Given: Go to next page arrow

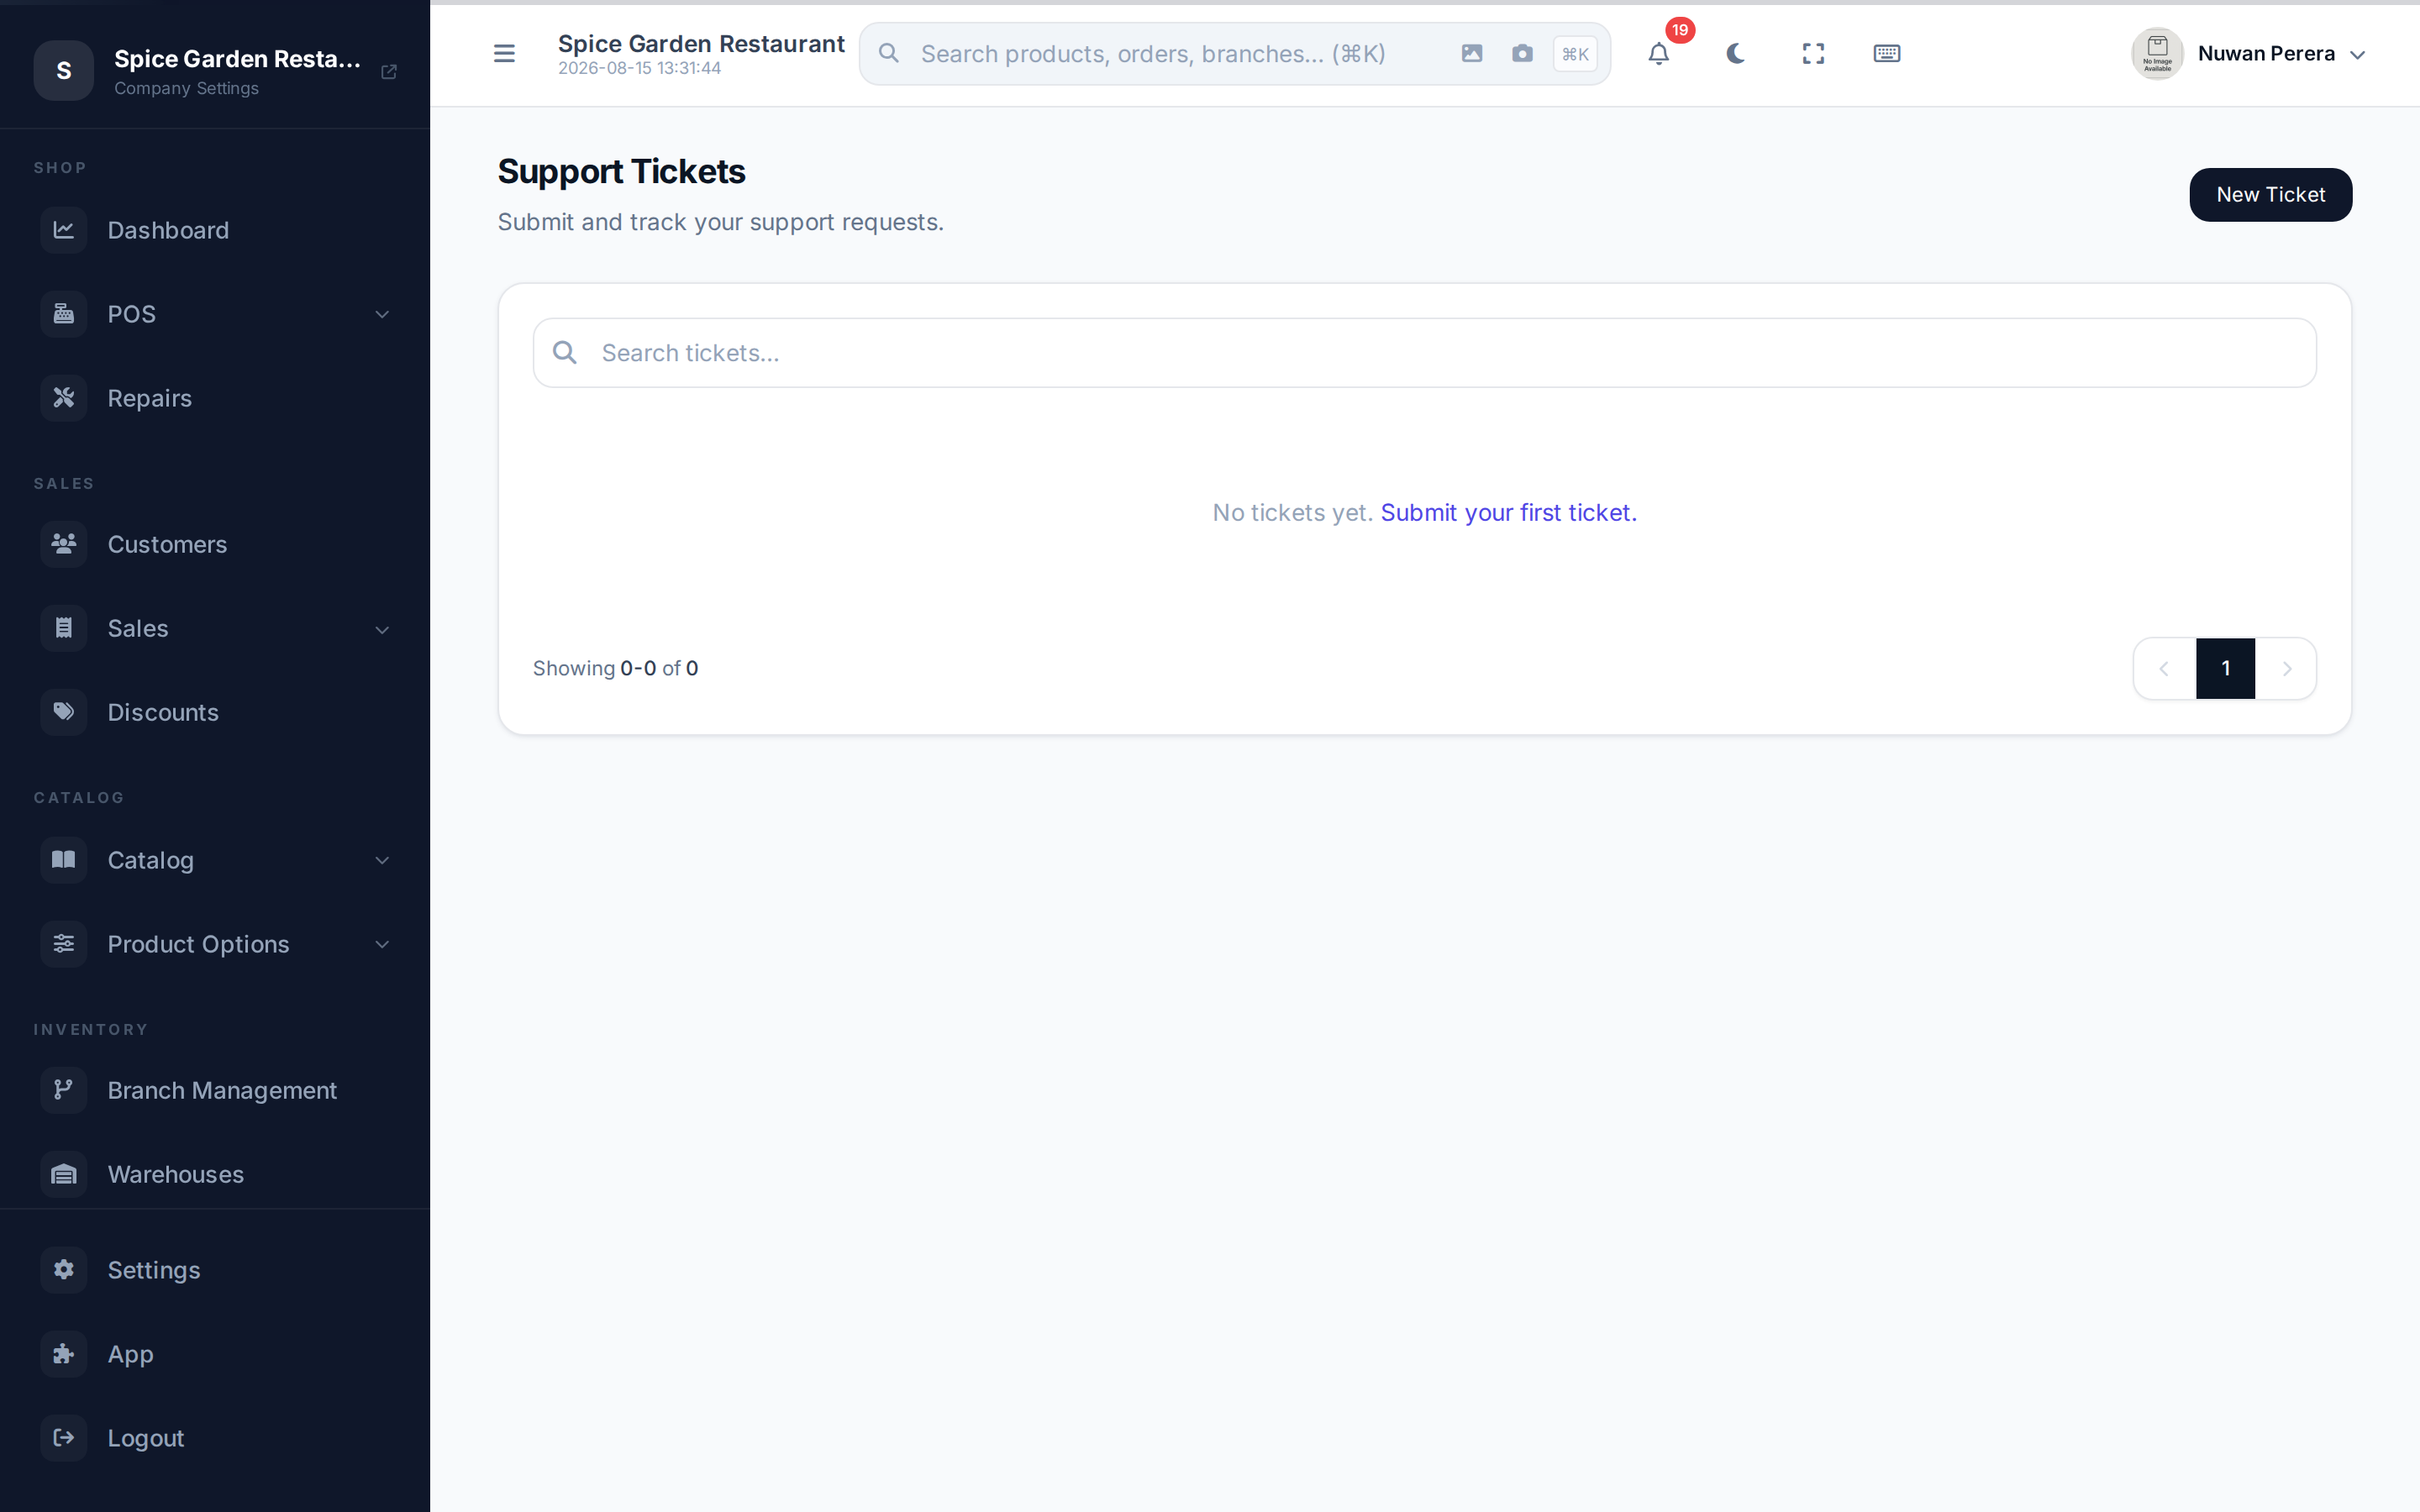Looking at the screenshot, I should click(2286, 669).
